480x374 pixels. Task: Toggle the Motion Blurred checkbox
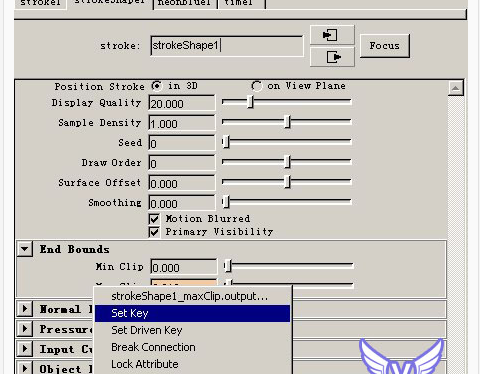[x=154, y=219]
